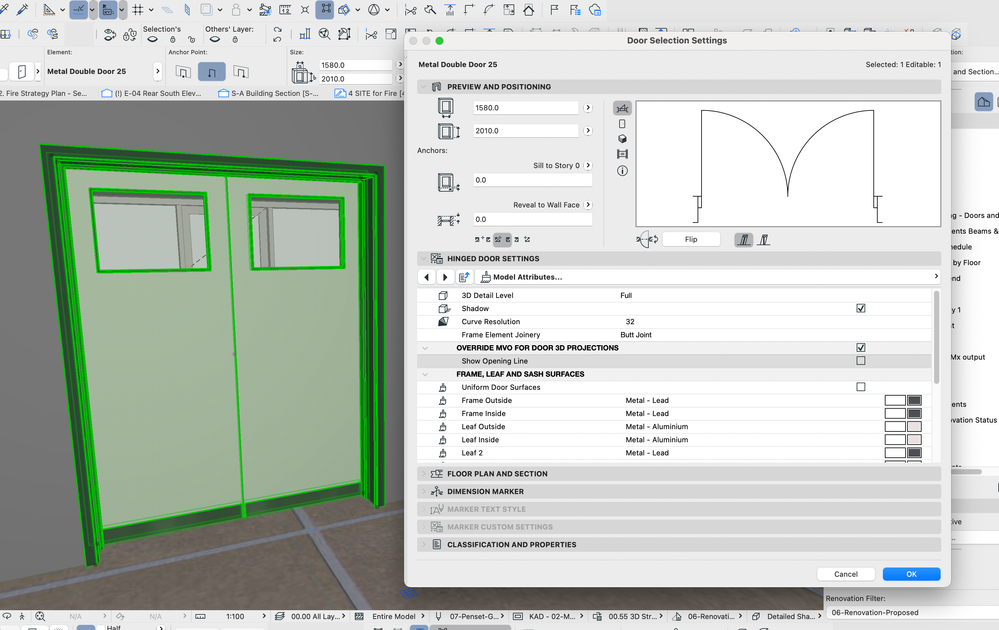Check Uniform Door Surfaces
The width and height of the screenshot is (999, 630).
pos(860,387)
